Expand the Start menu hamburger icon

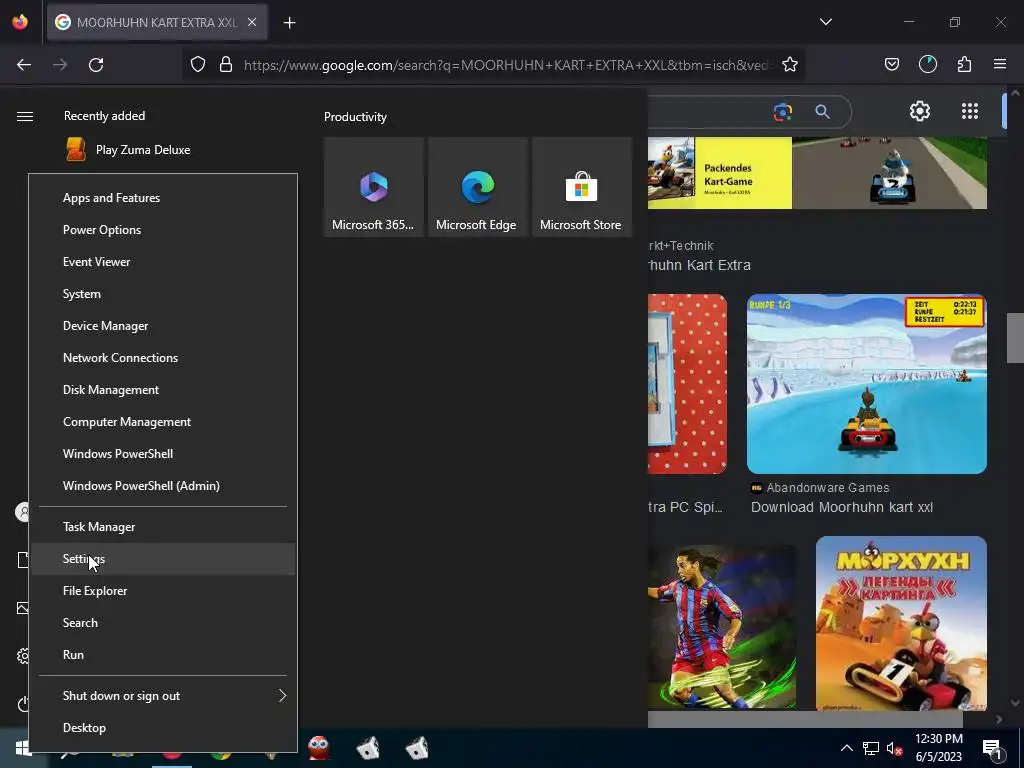point(25,116)
